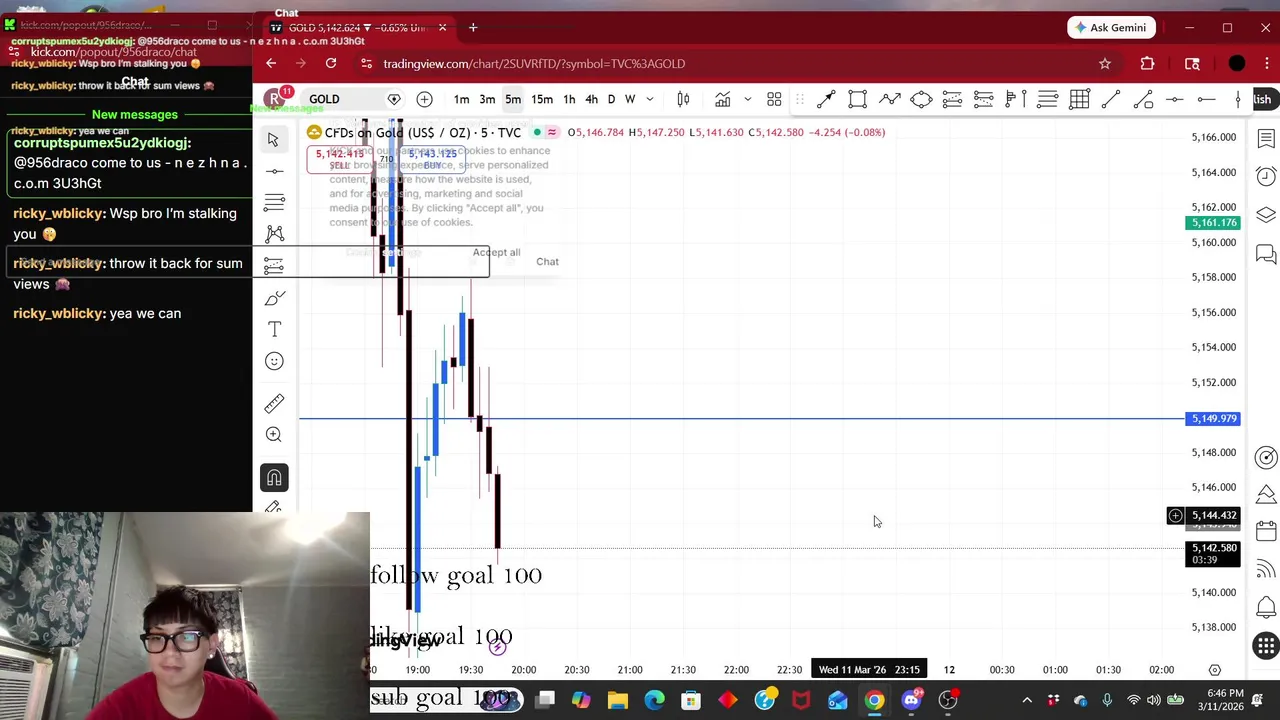1280x720 pixels.
Task: Select the 3m timeframe
Action: click(487, 99)
